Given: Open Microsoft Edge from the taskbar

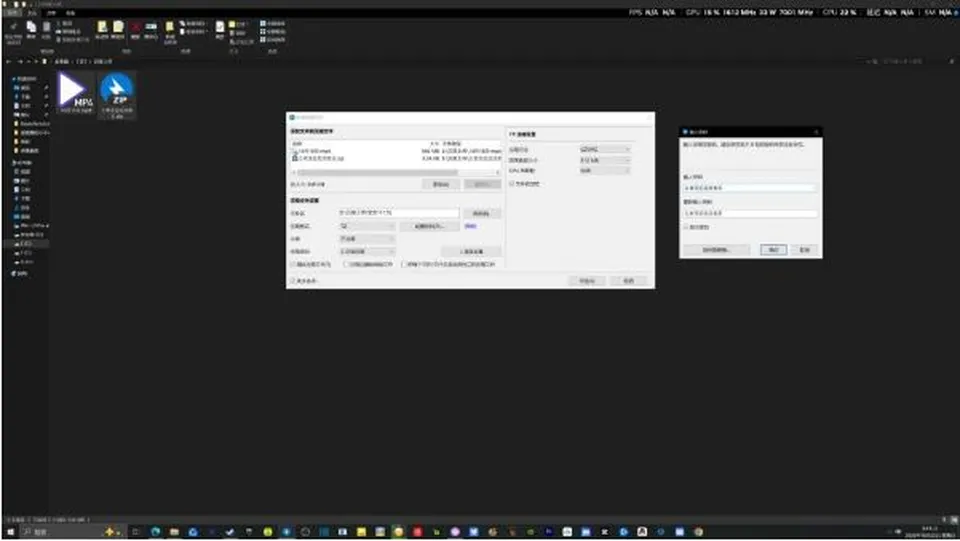Looking at the screenshot, I should pyautogui.click(x=155, y=532).
